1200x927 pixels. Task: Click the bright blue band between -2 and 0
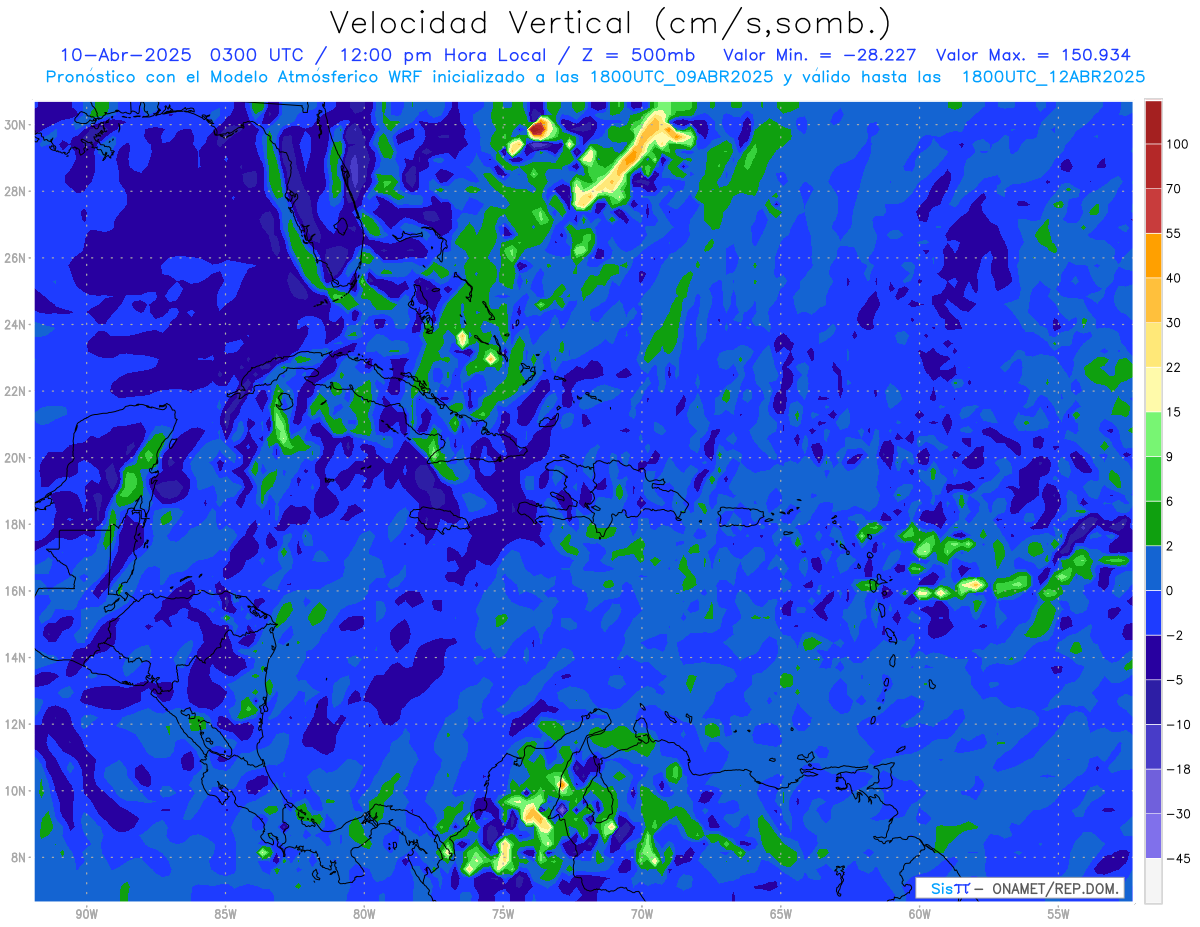[1153, 612]
